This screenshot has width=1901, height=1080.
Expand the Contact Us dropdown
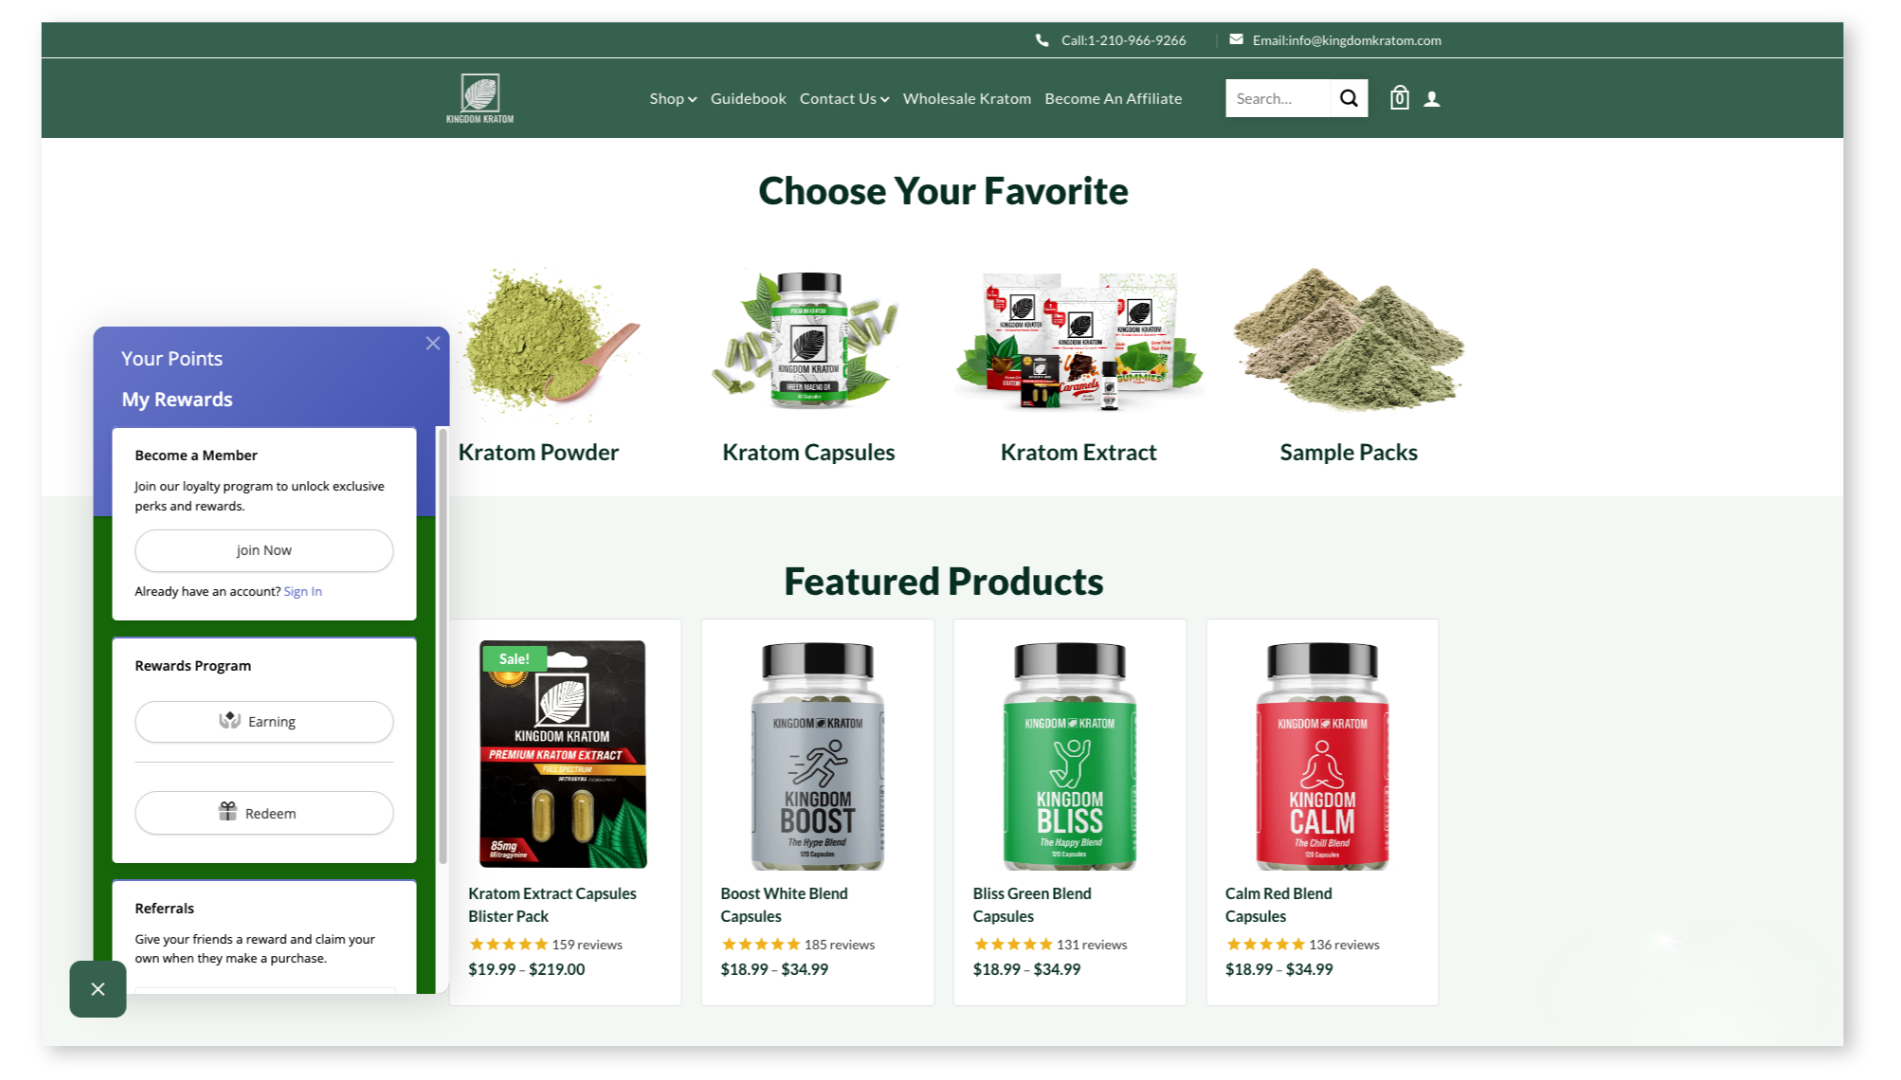click(844, 98)
